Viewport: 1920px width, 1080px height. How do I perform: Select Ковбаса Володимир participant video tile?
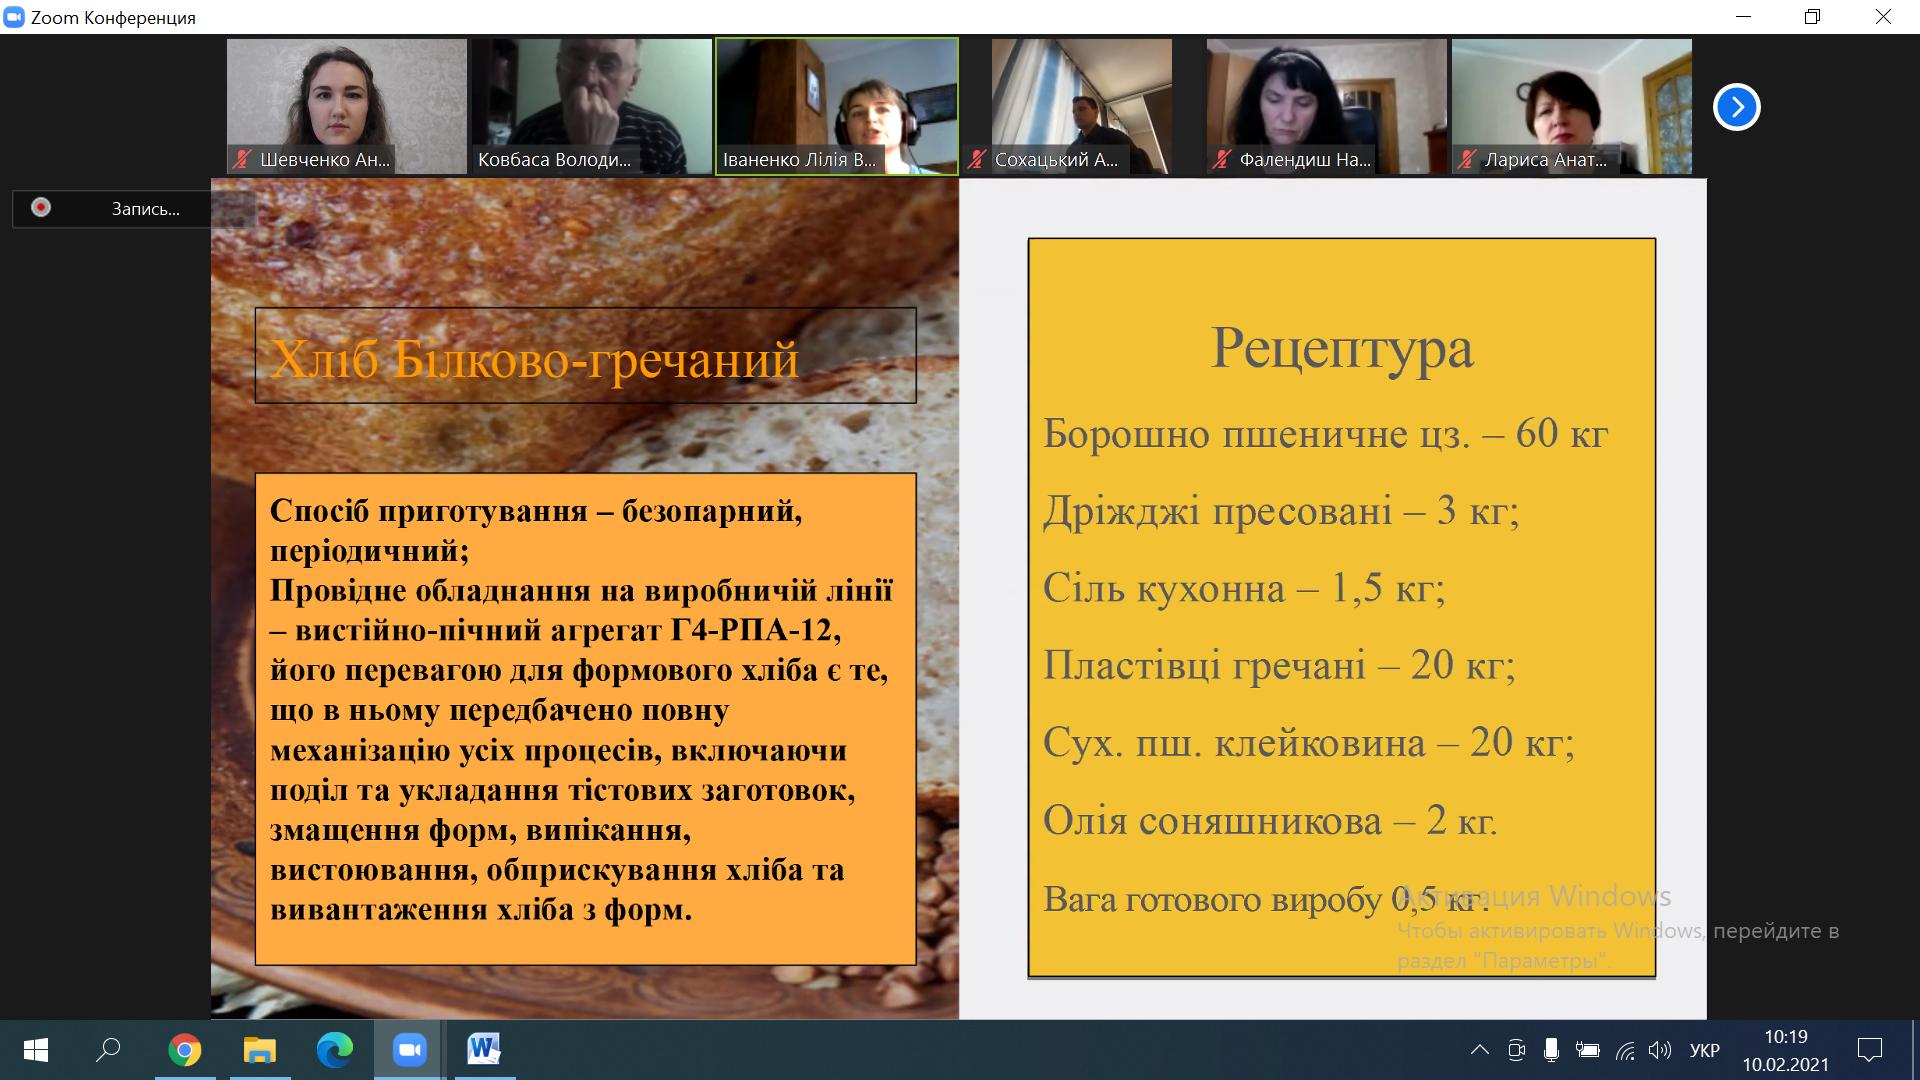tap(590, 106)
